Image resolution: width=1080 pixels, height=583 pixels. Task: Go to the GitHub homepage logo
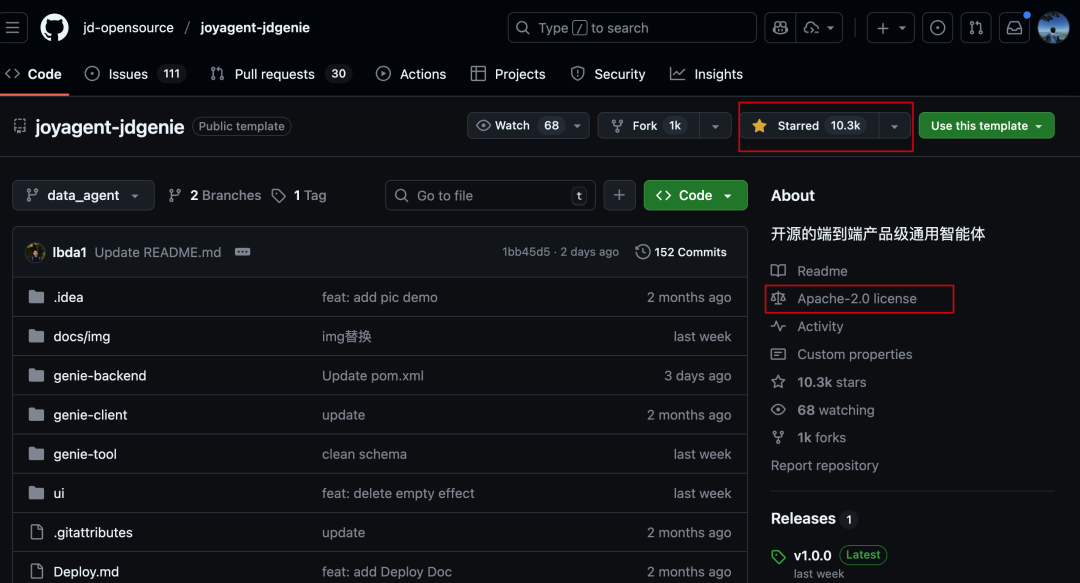[x=54, y=28]
